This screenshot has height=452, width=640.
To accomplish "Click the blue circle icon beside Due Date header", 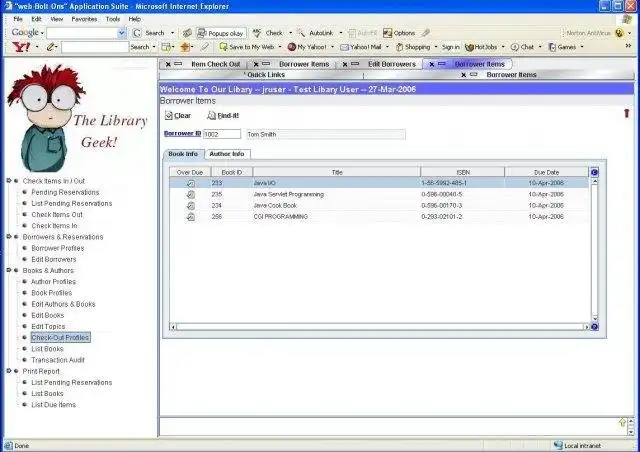I will tap(594, 172).
